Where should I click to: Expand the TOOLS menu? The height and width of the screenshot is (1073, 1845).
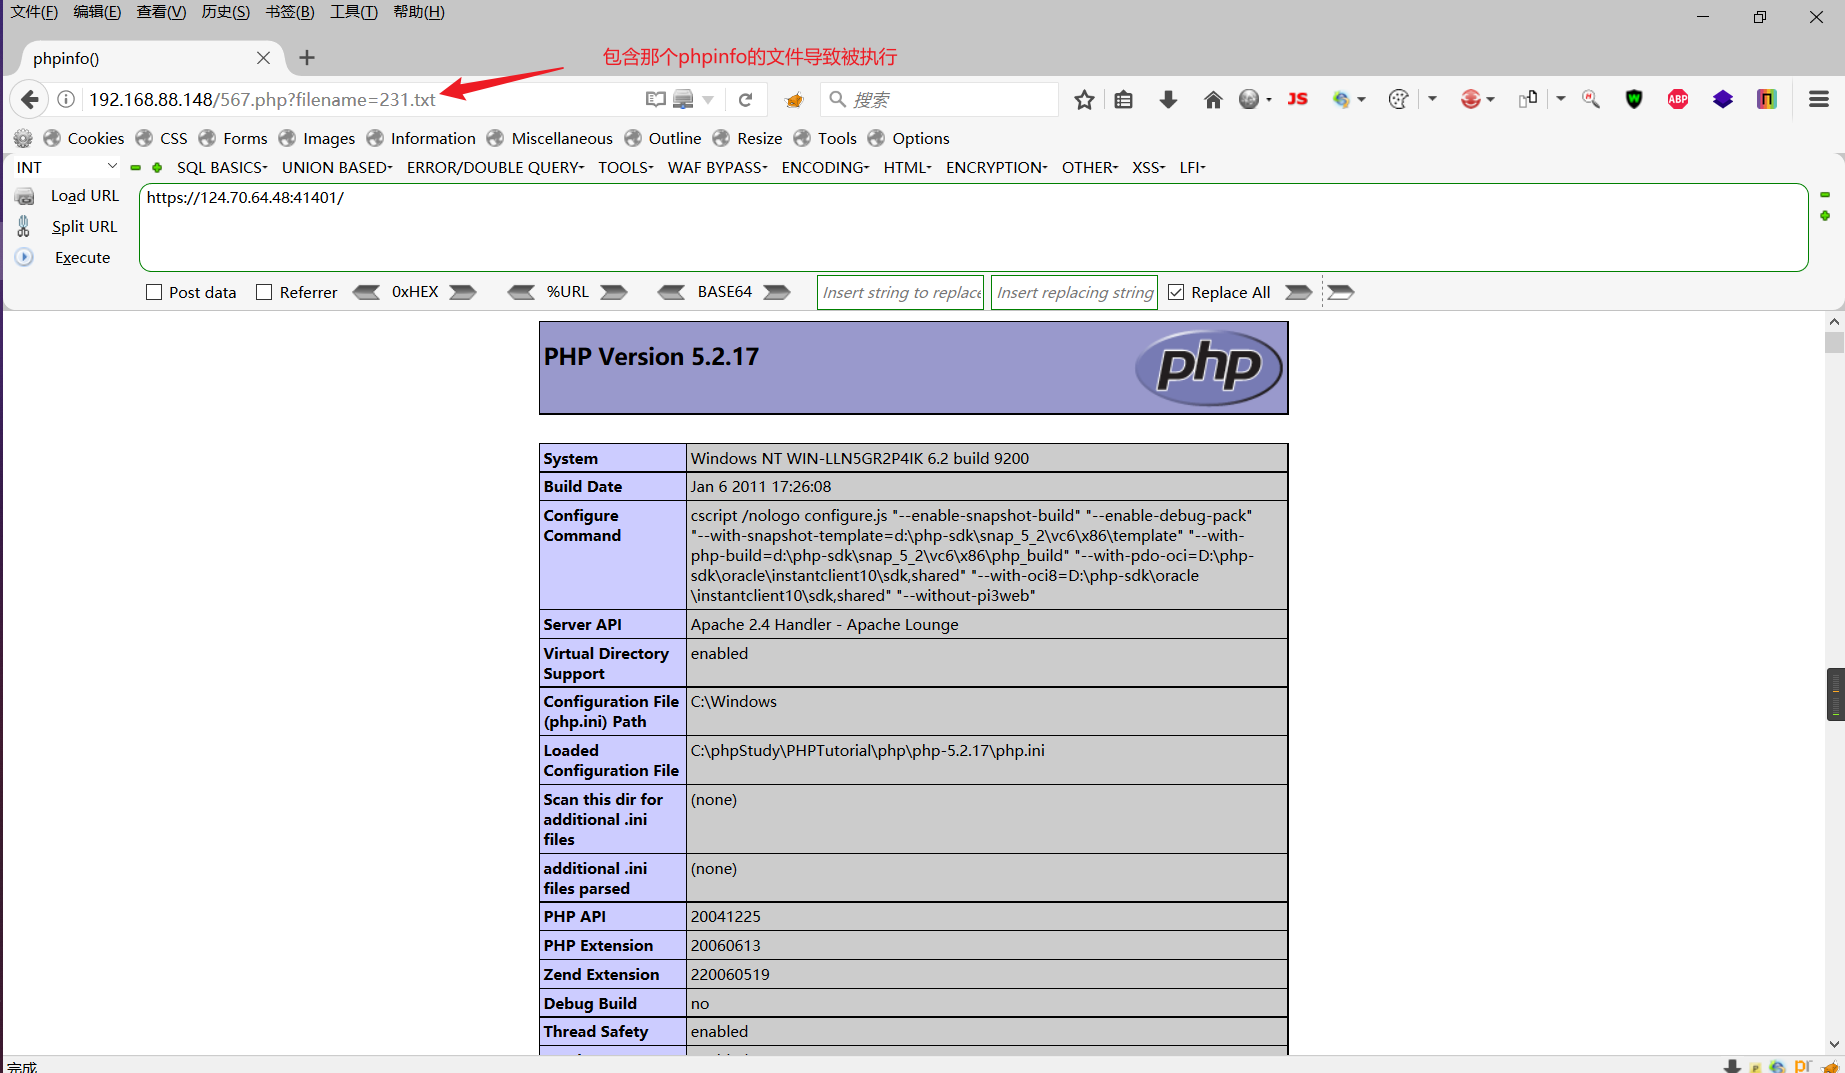tap(626, 167)
